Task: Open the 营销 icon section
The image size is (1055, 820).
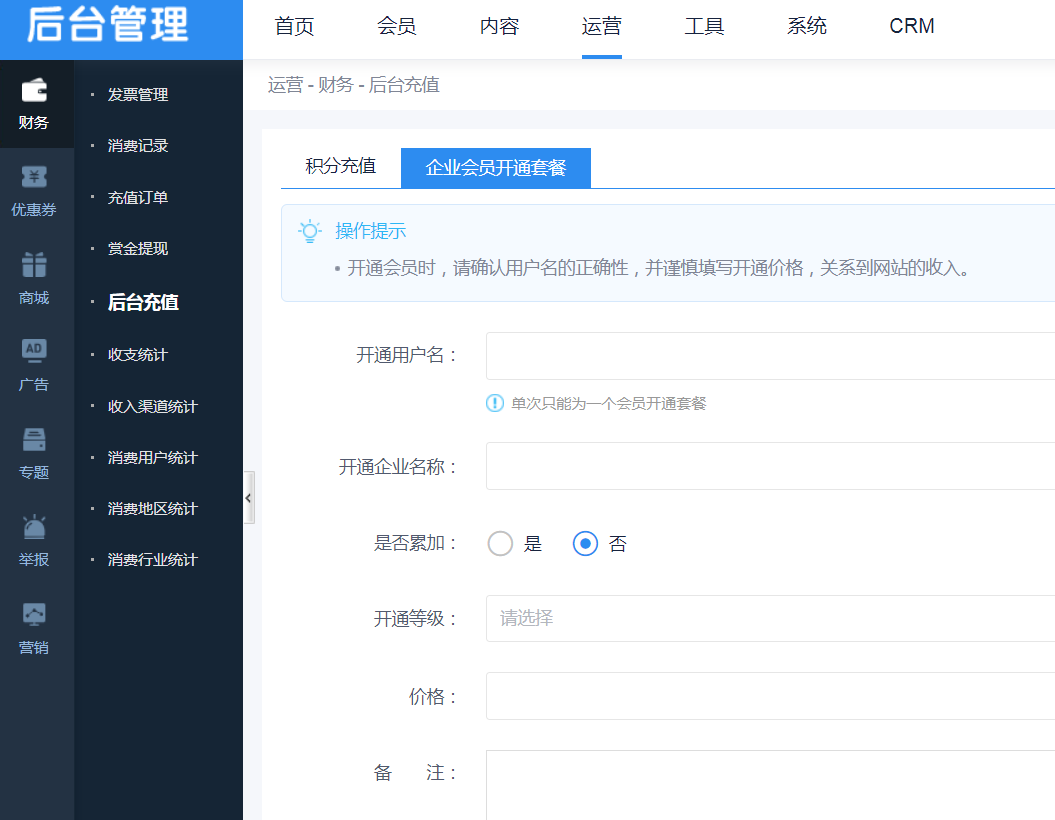Action: (34, 628)
